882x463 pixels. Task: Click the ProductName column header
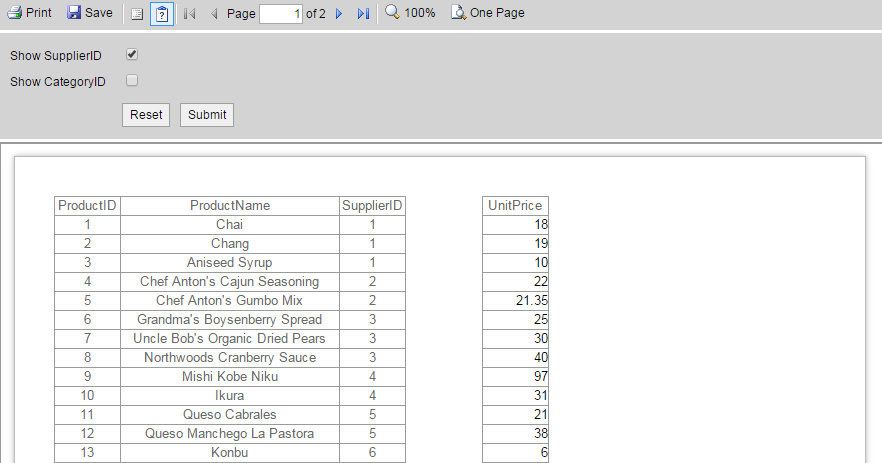pos(230,206)
